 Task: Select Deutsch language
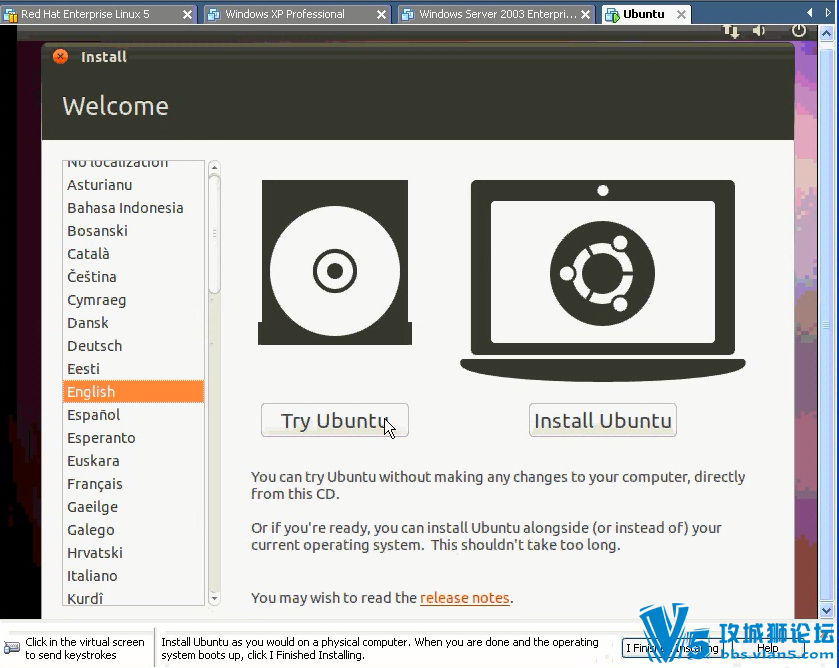(x=133, y=346)
